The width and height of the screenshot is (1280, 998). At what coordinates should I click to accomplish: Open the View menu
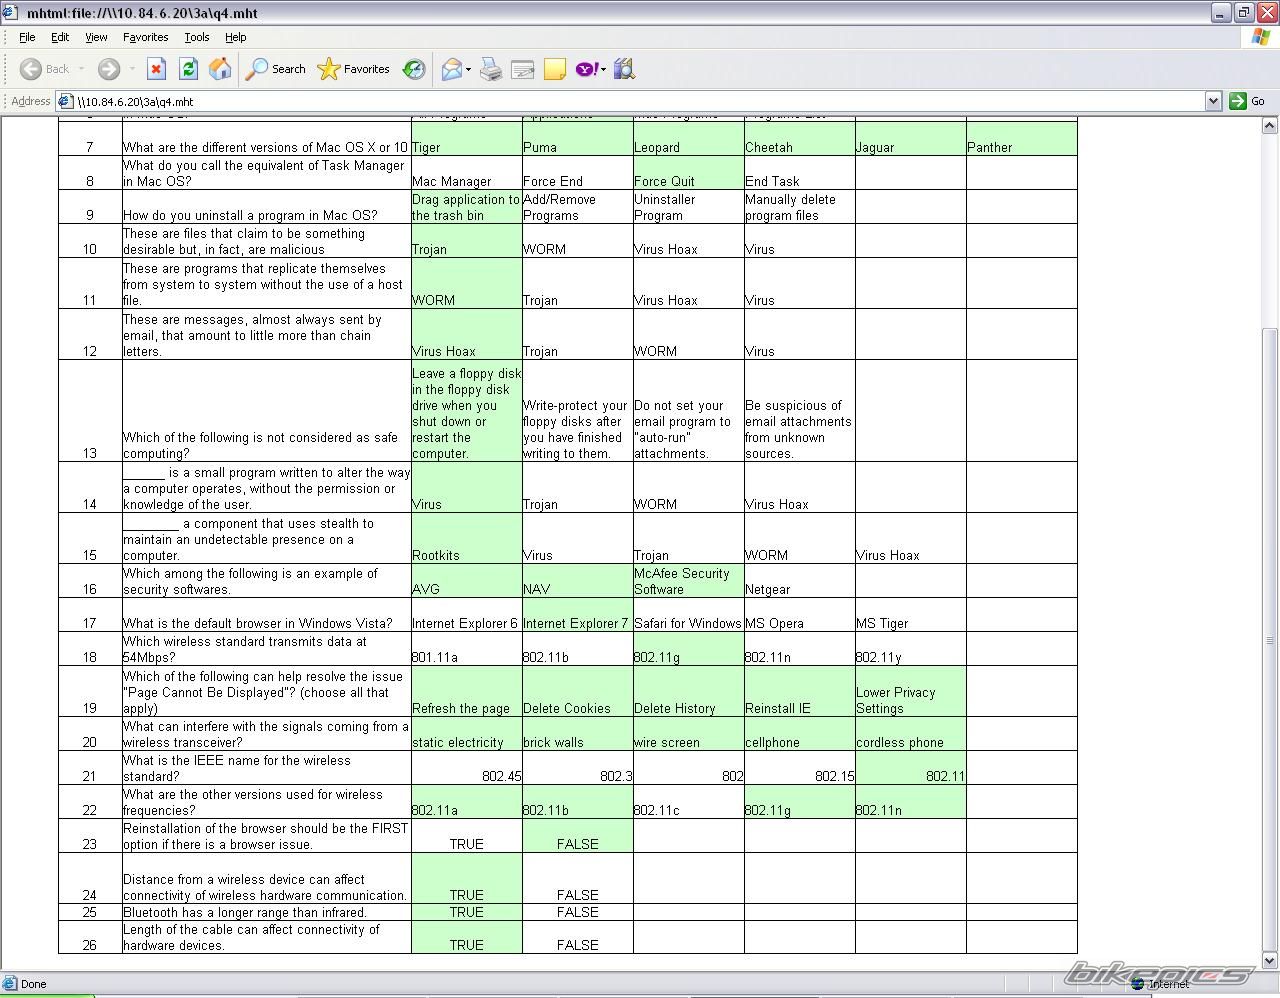coord(96,37)
